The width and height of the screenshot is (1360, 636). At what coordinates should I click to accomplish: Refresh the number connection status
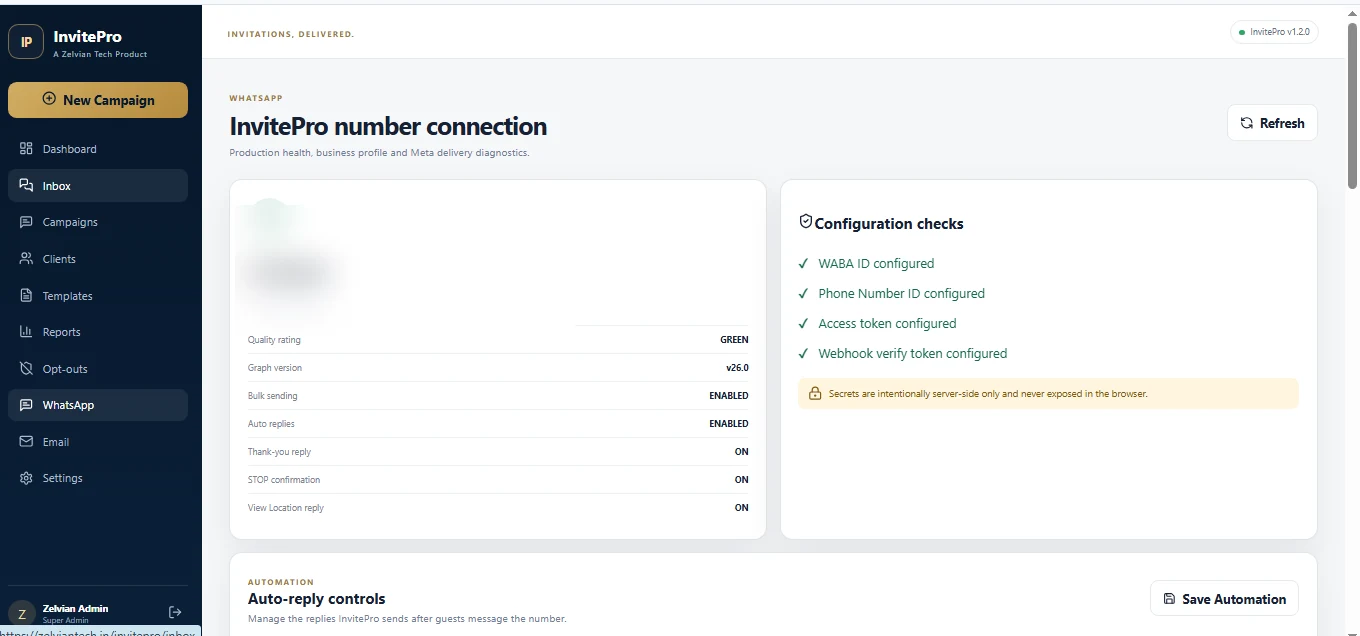click(x=1272, y=123)
